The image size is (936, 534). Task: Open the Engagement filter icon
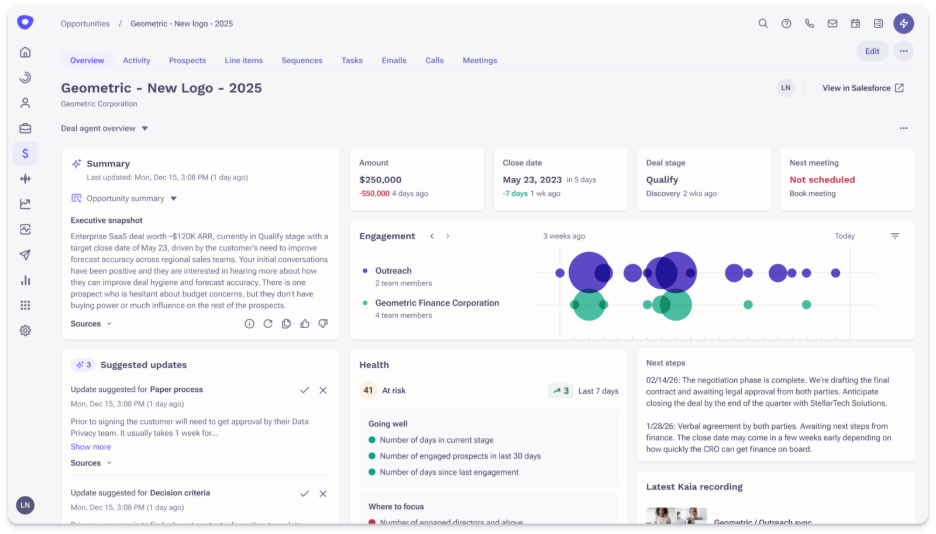(895, 236)
